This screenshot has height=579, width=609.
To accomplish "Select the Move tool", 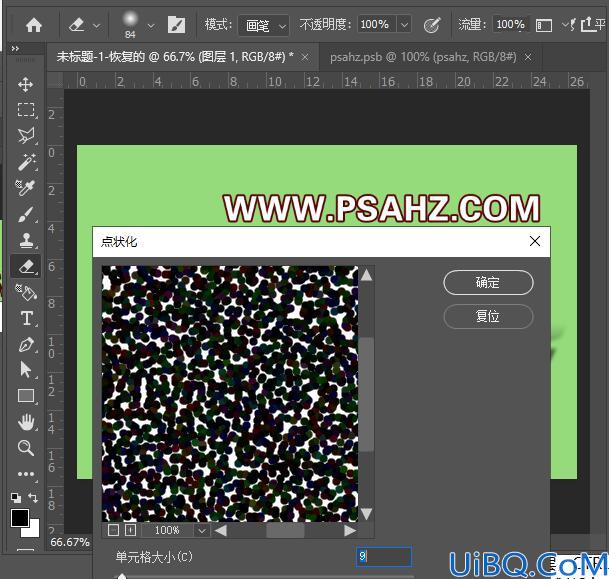I will tap(25, 84).
